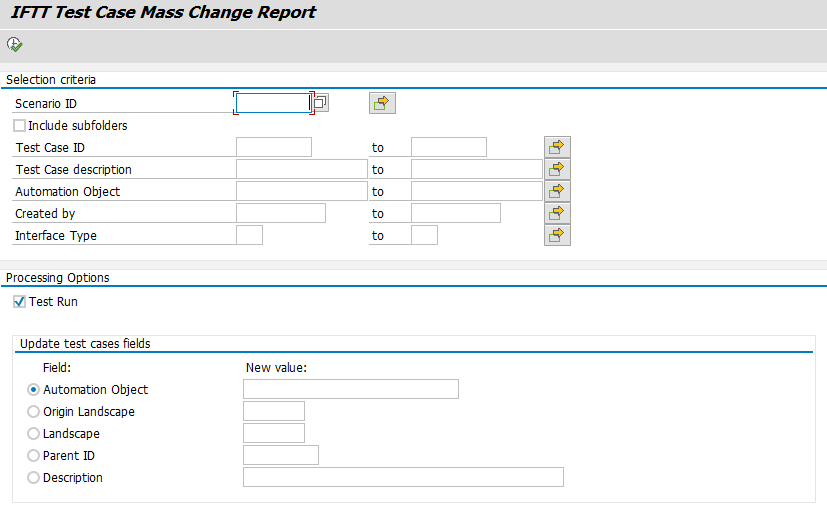This screenshot has height=523, width=827.
Task: Click the Description new value field
Action: [x=403, y=477]
